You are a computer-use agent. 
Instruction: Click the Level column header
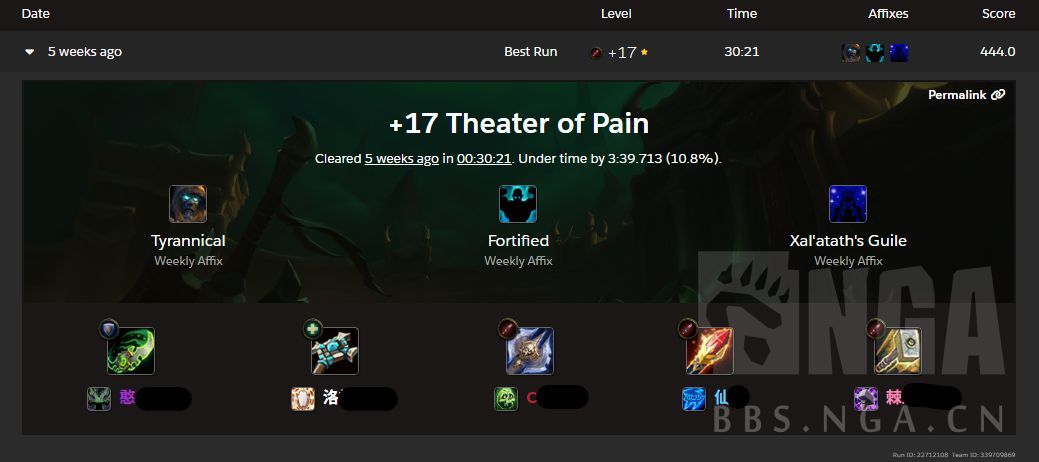tap(616, 13)
